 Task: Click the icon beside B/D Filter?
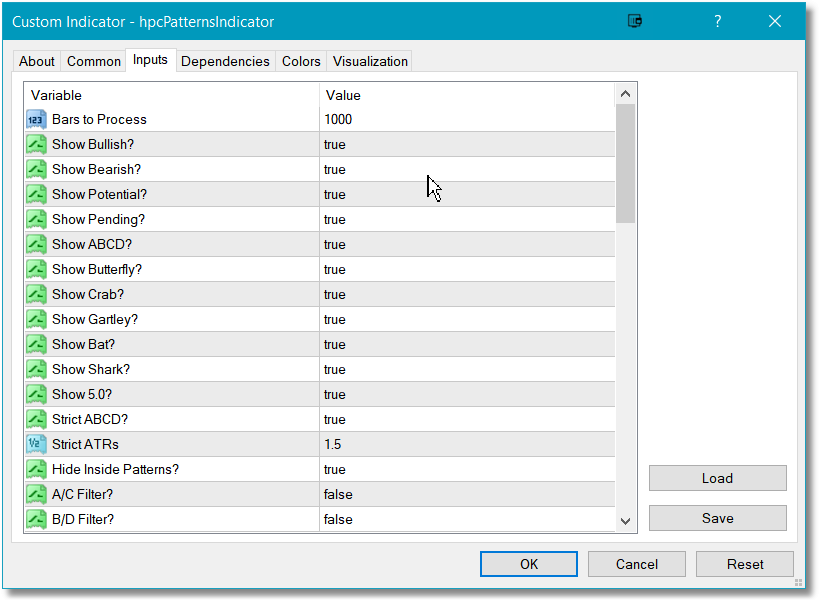click(x=36, y=519)
